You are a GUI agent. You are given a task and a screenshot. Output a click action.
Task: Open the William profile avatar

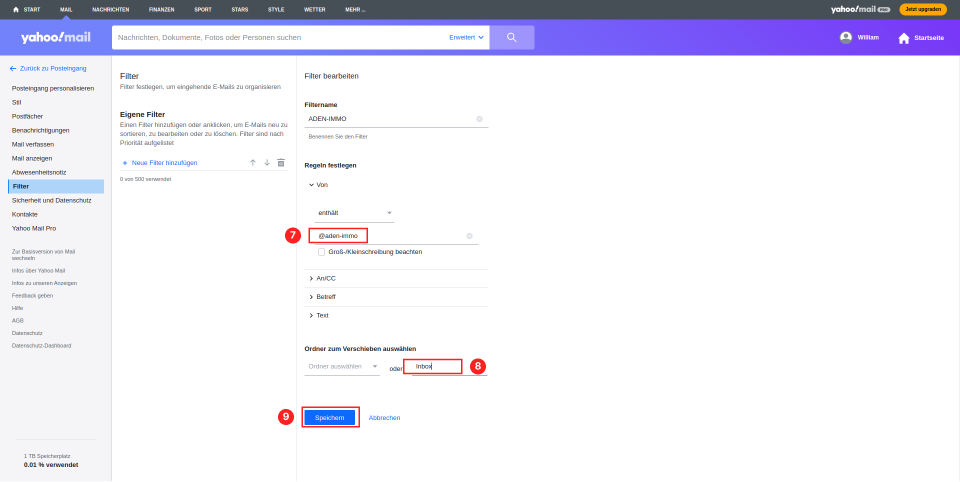click(846, 37)
